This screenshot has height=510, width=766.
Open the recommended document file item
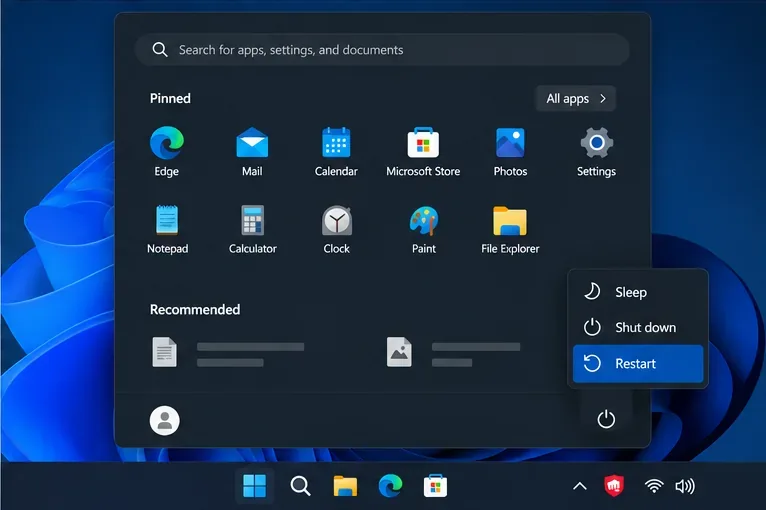[228, 352]
